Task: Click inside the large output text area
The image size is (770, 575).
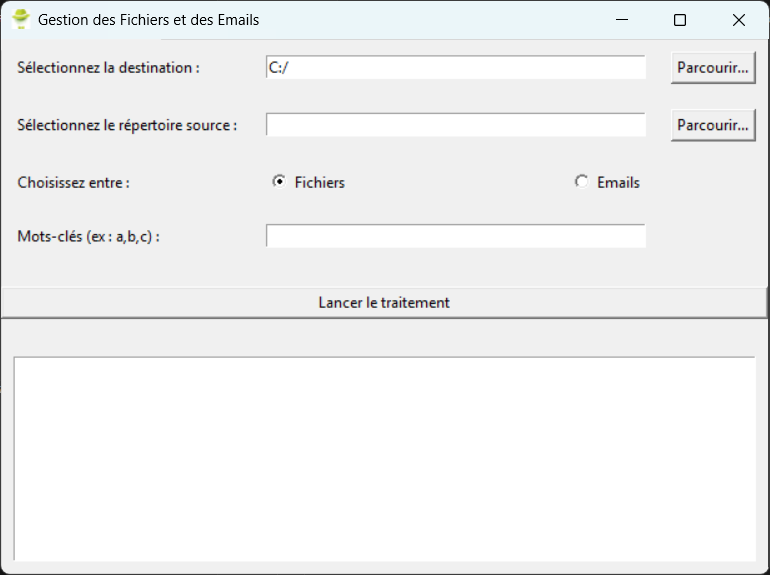Action: pos(385,459)
